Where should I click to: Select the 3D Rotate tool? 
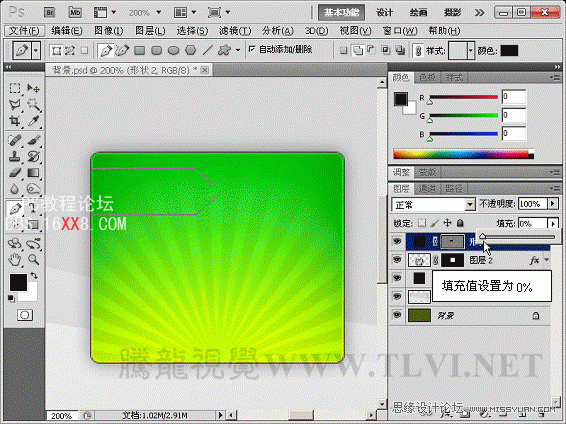click(15, 244)
